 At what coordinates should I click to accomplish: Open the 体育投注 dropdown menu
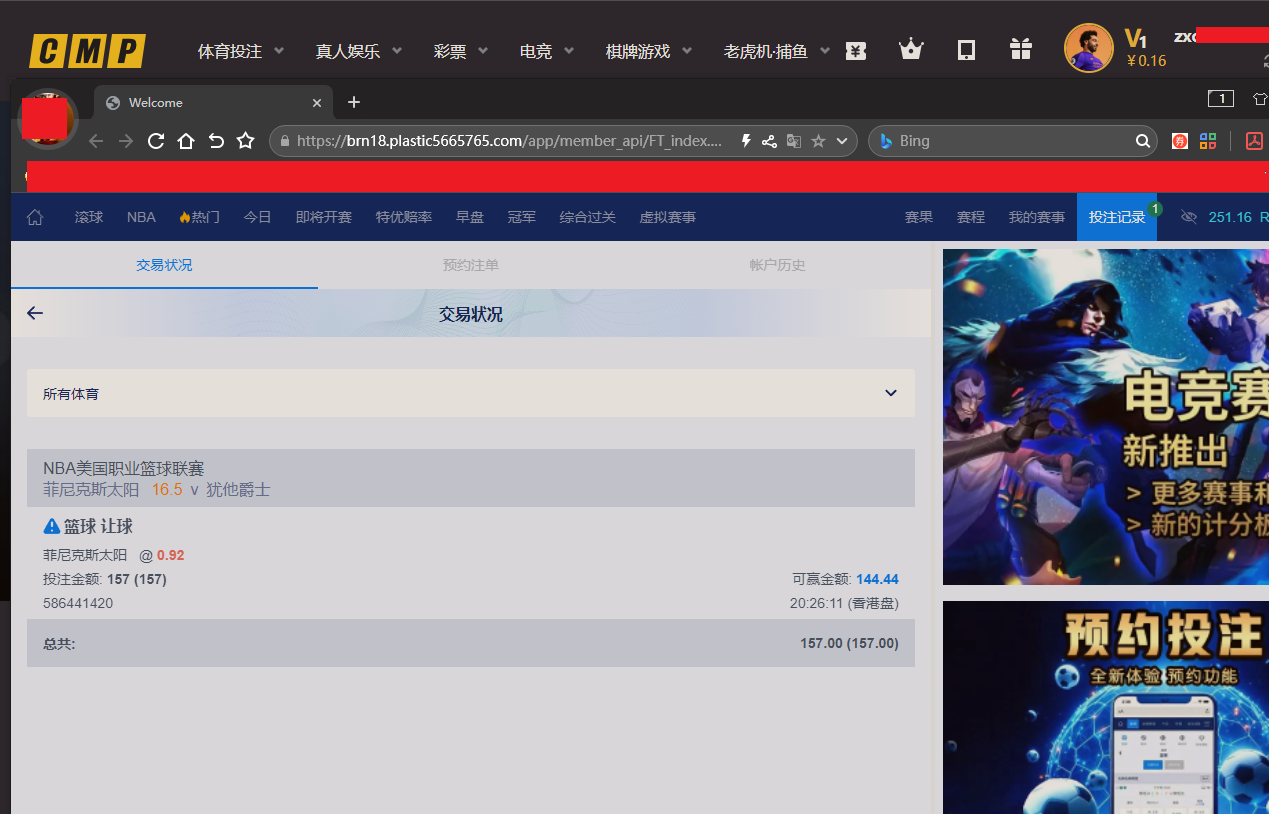[x=240, y=51]
